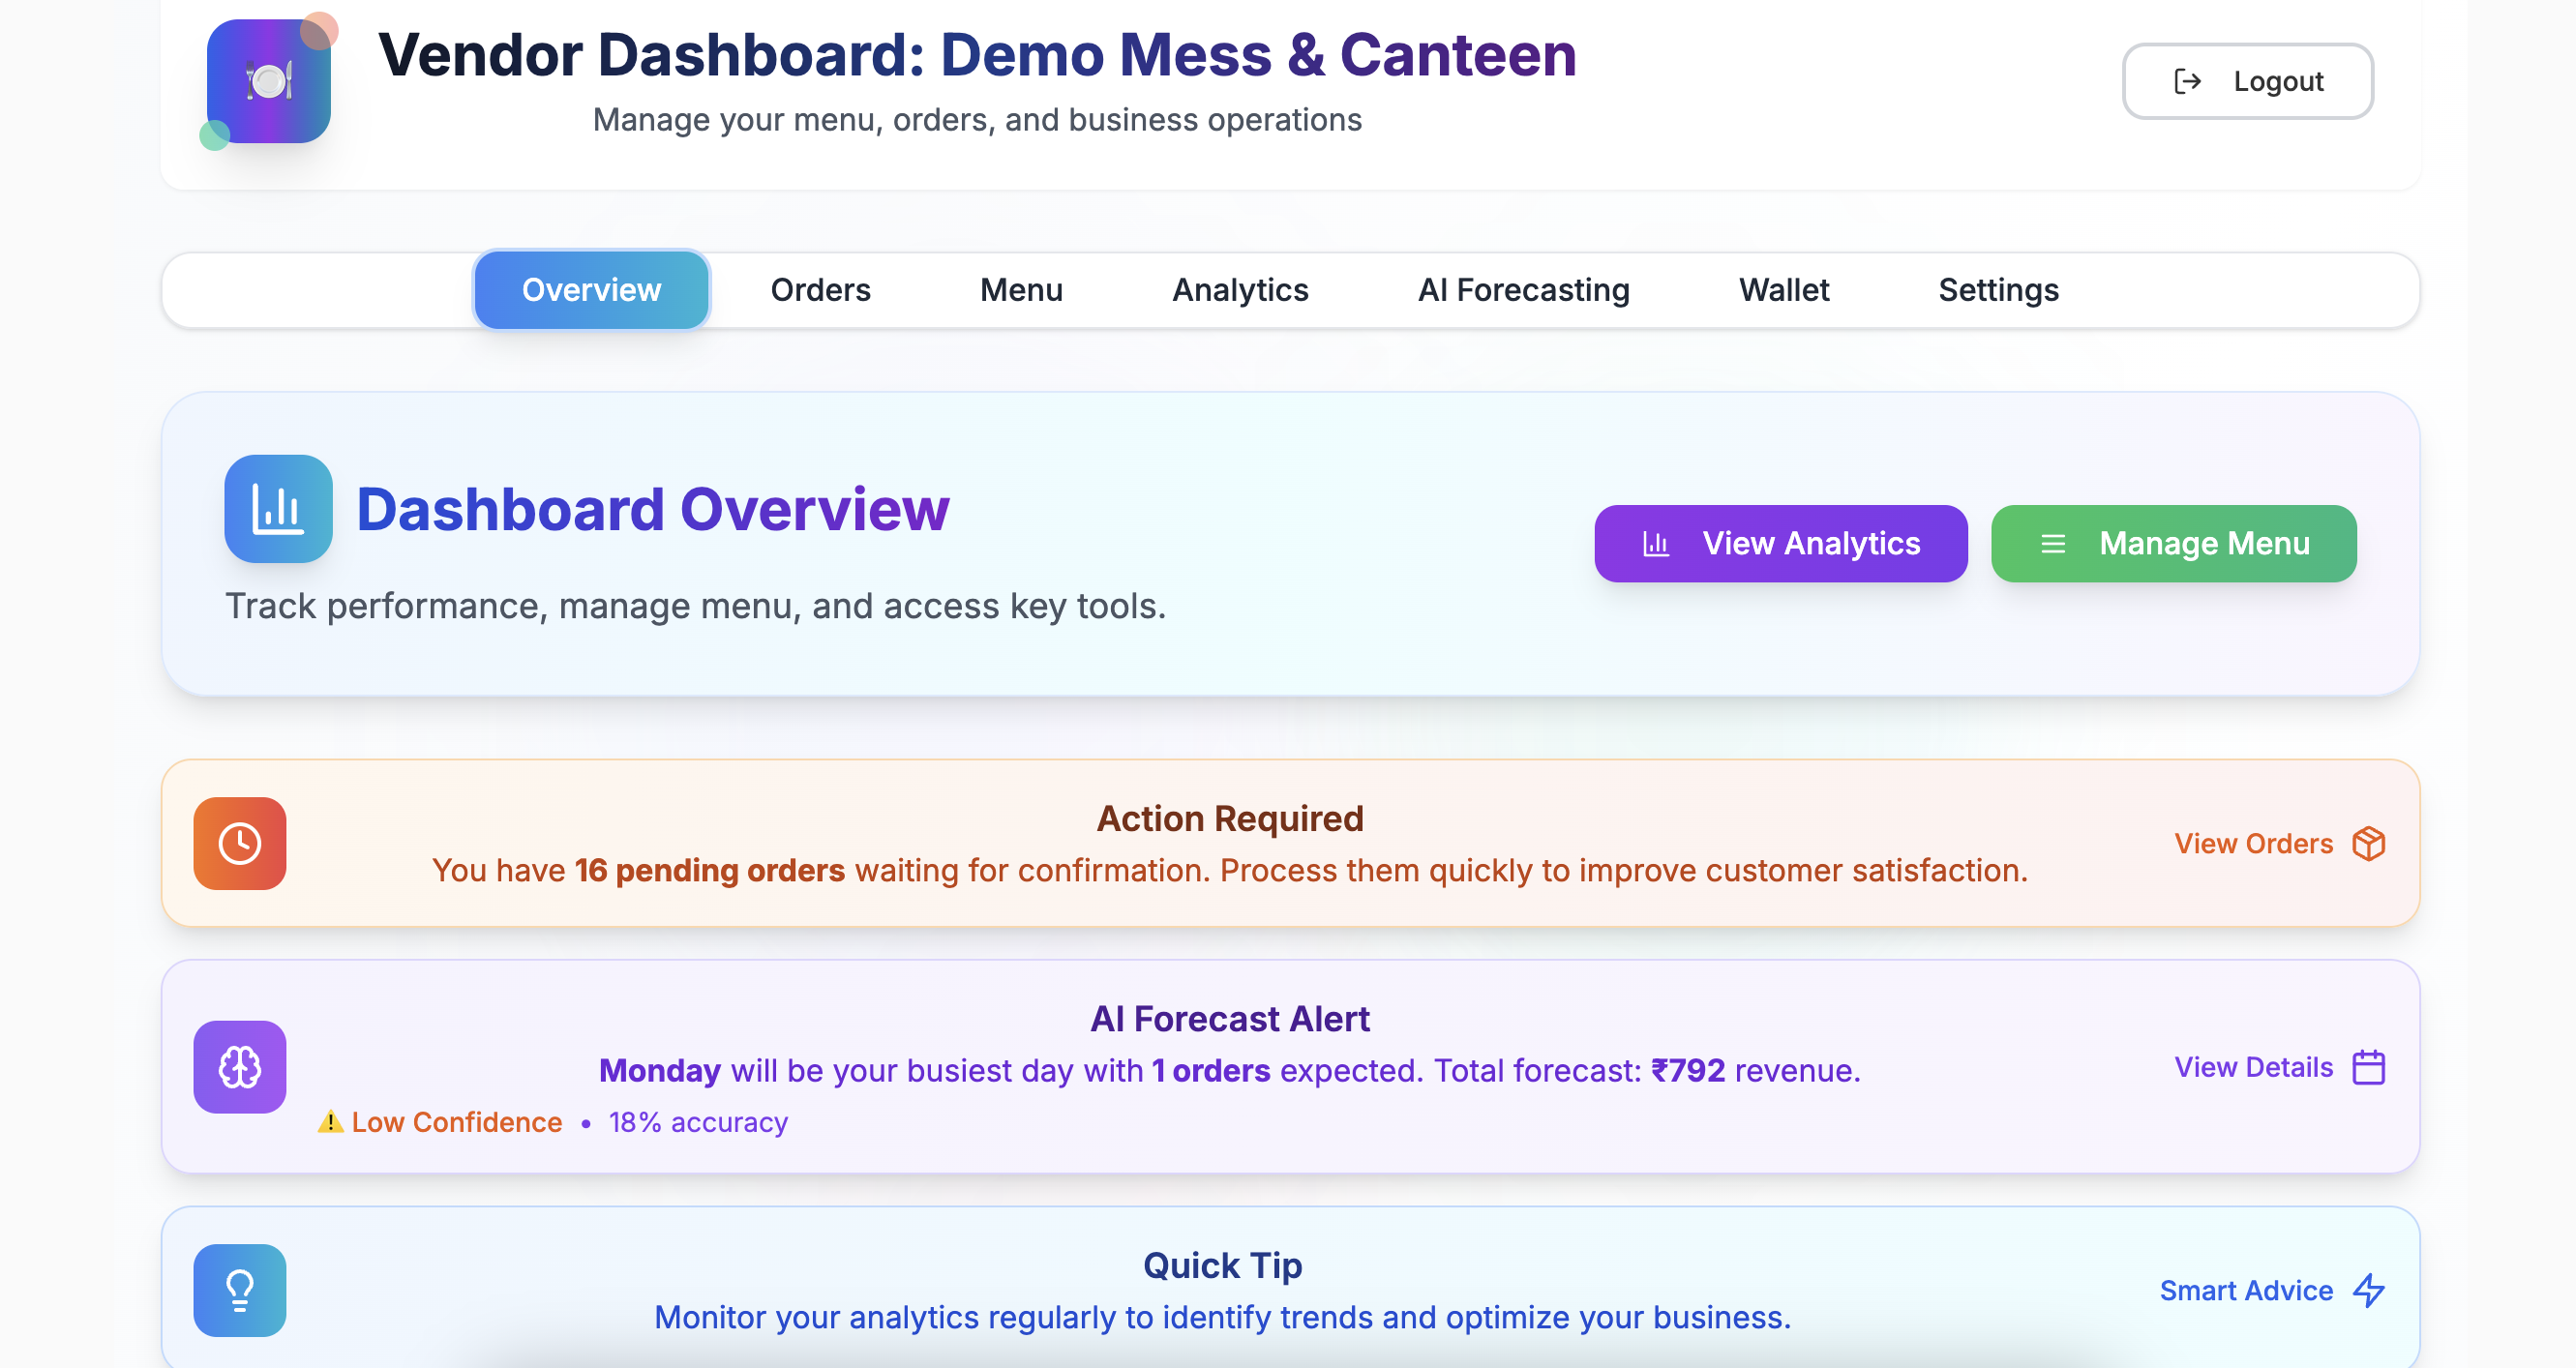The width and height of the screenshot is (2576, 1368).
Task: Click the lightning bolt Smart Advice icon
Action: pyautogui.click(x=2368, y=1290)
